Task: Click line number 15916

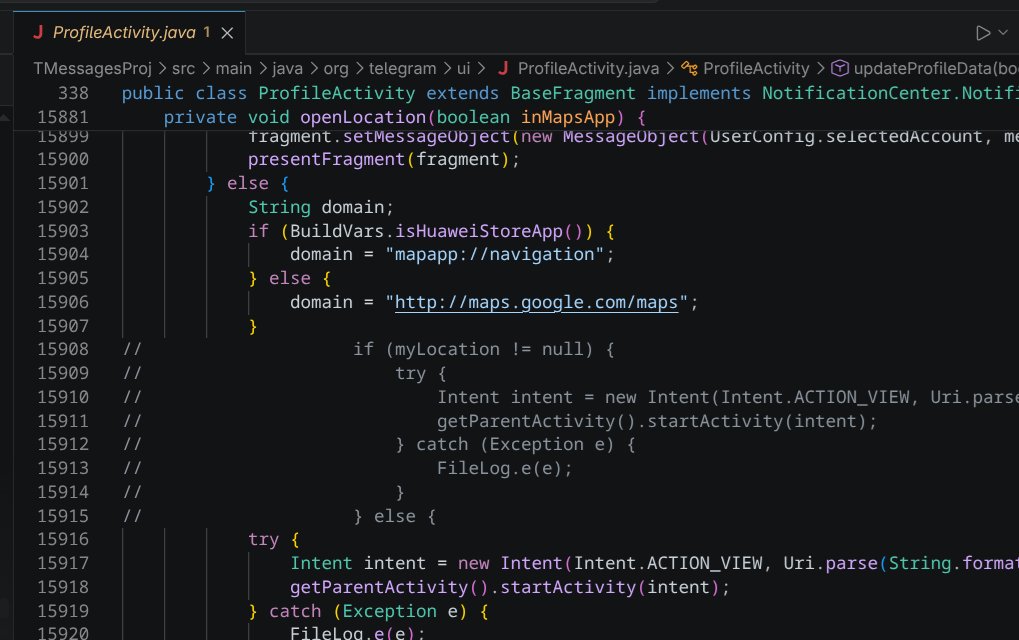Action: tap(63, 539)
